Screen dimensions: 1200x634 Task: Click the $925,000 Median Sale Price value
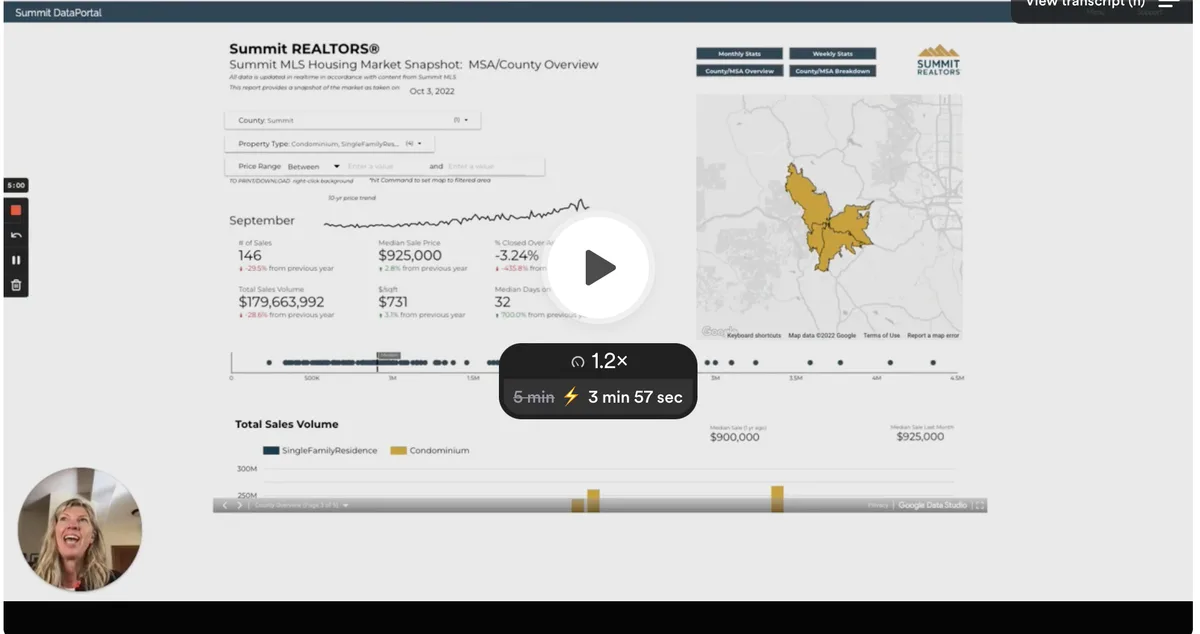(410, 256)
